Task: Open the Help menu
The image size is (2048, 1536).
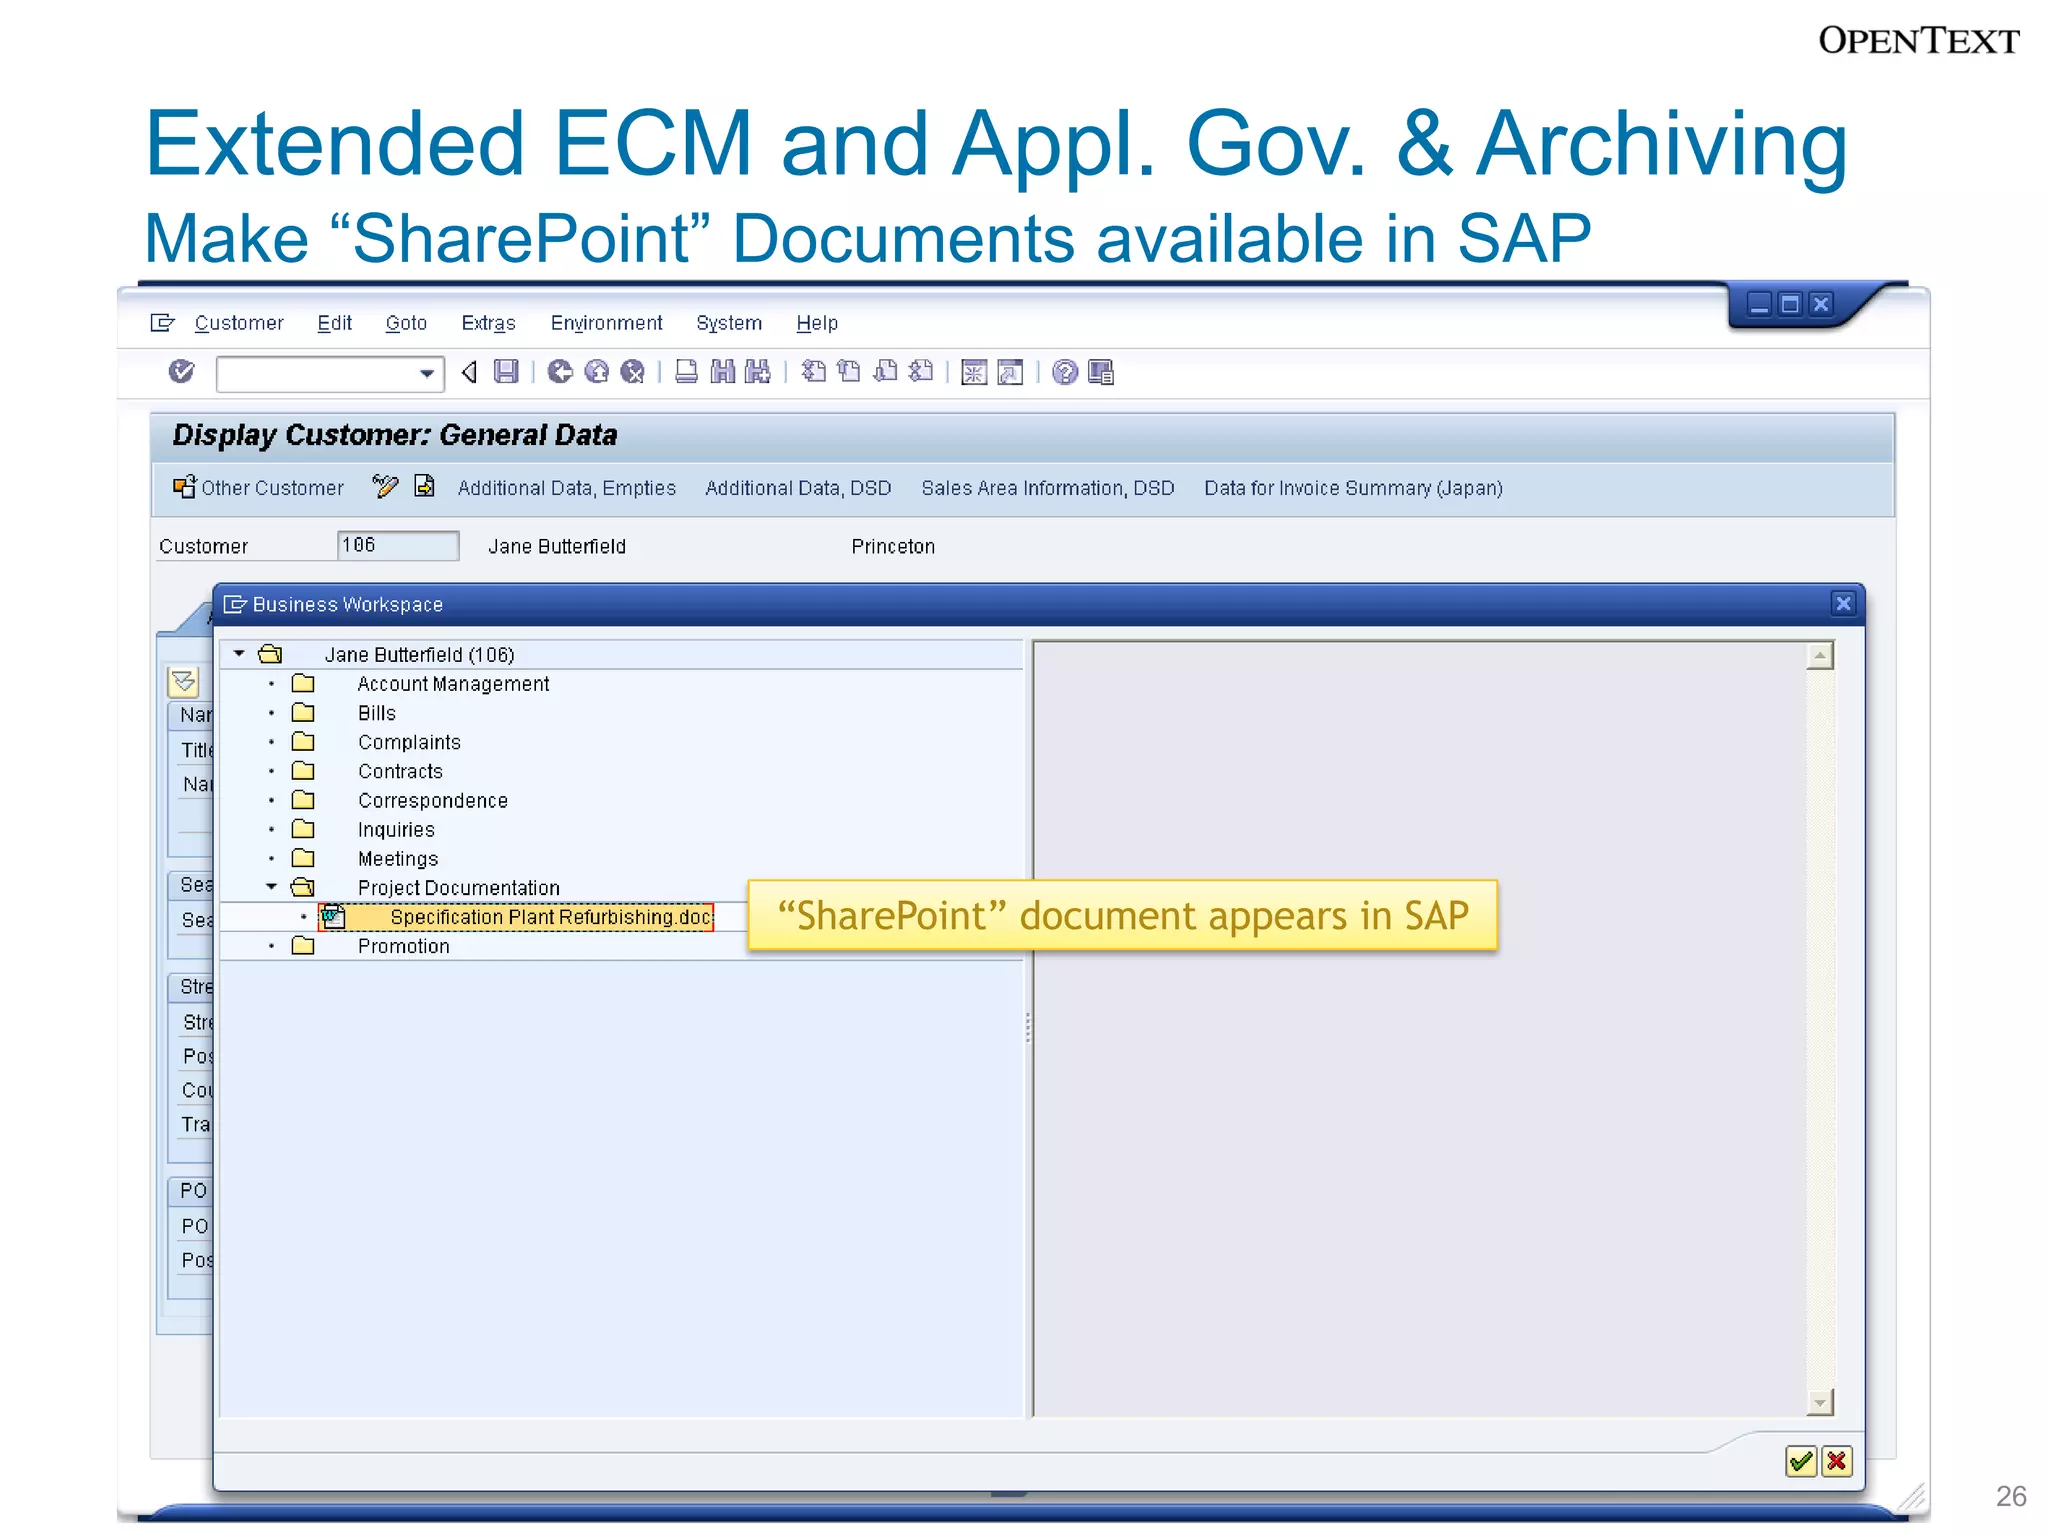Action: (x=817, y=323)
